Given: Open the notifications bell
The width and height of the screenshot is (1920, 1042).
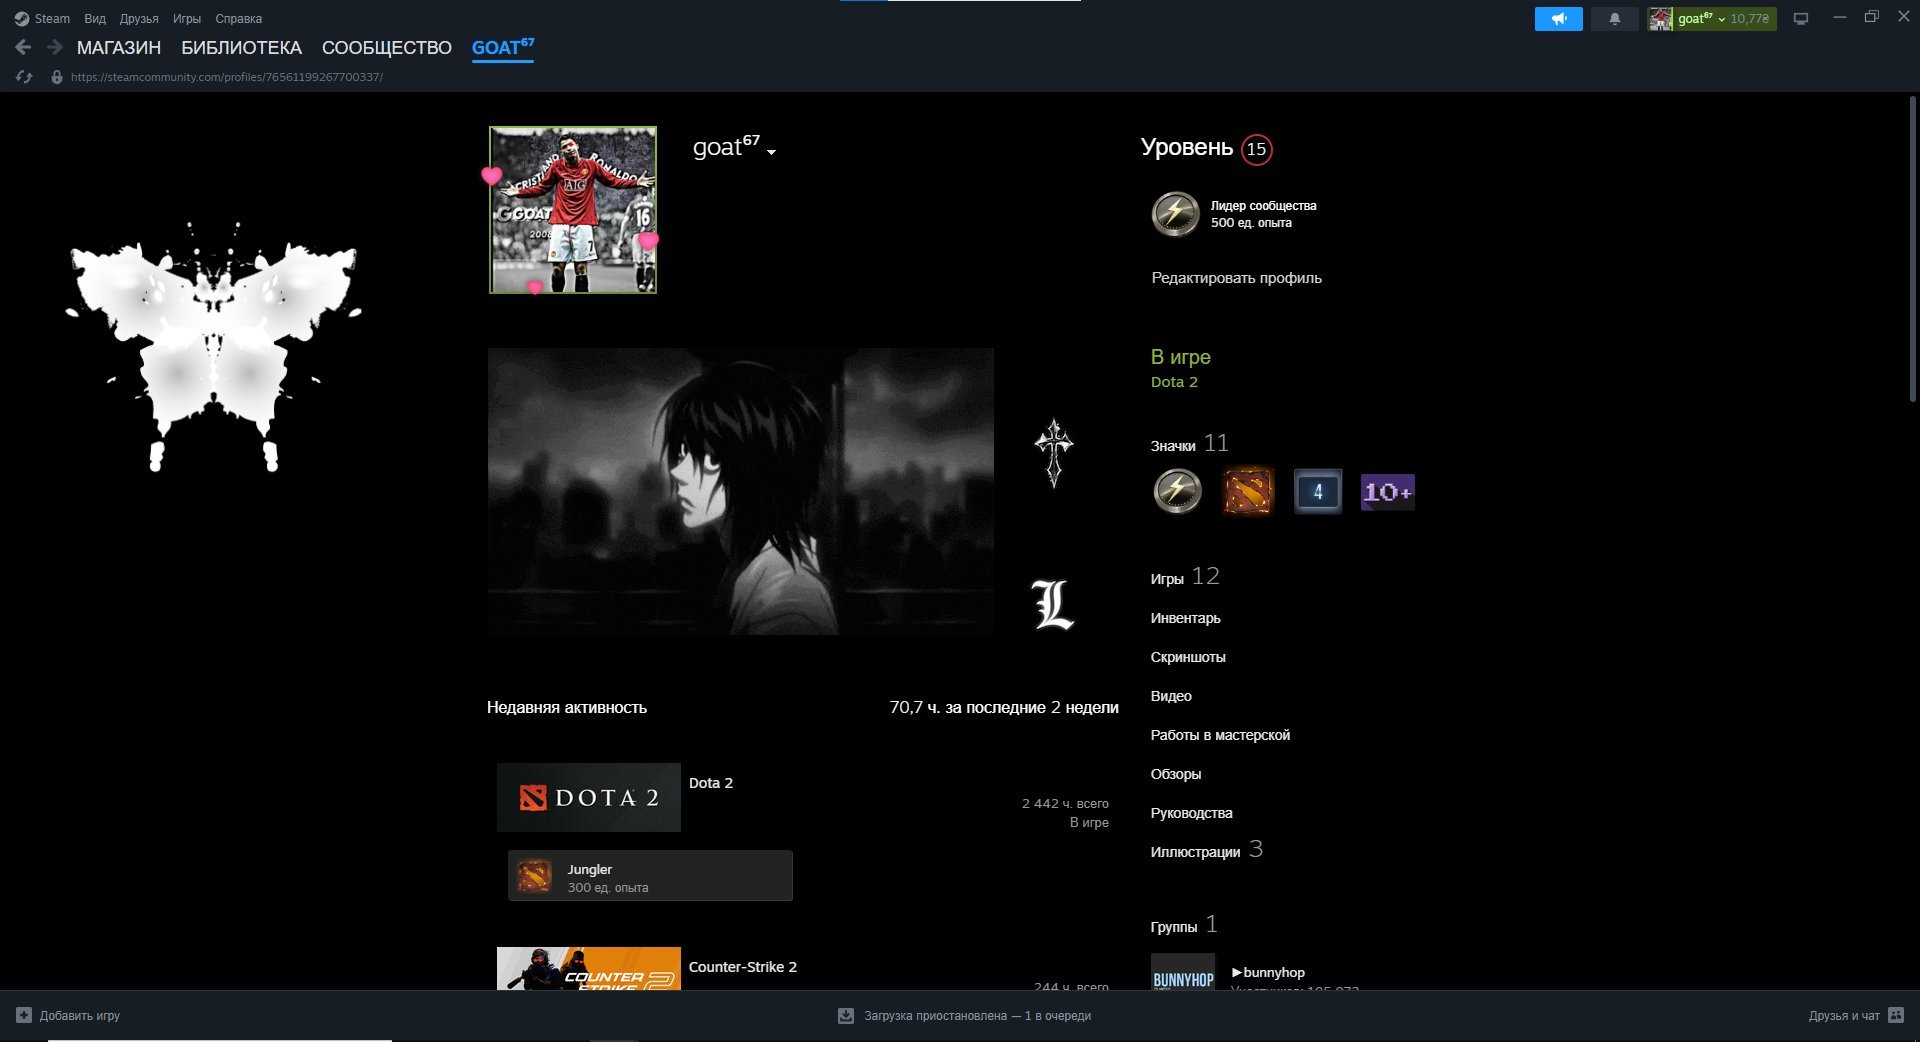Looking at the screenshot, I should coord(1614,19).
